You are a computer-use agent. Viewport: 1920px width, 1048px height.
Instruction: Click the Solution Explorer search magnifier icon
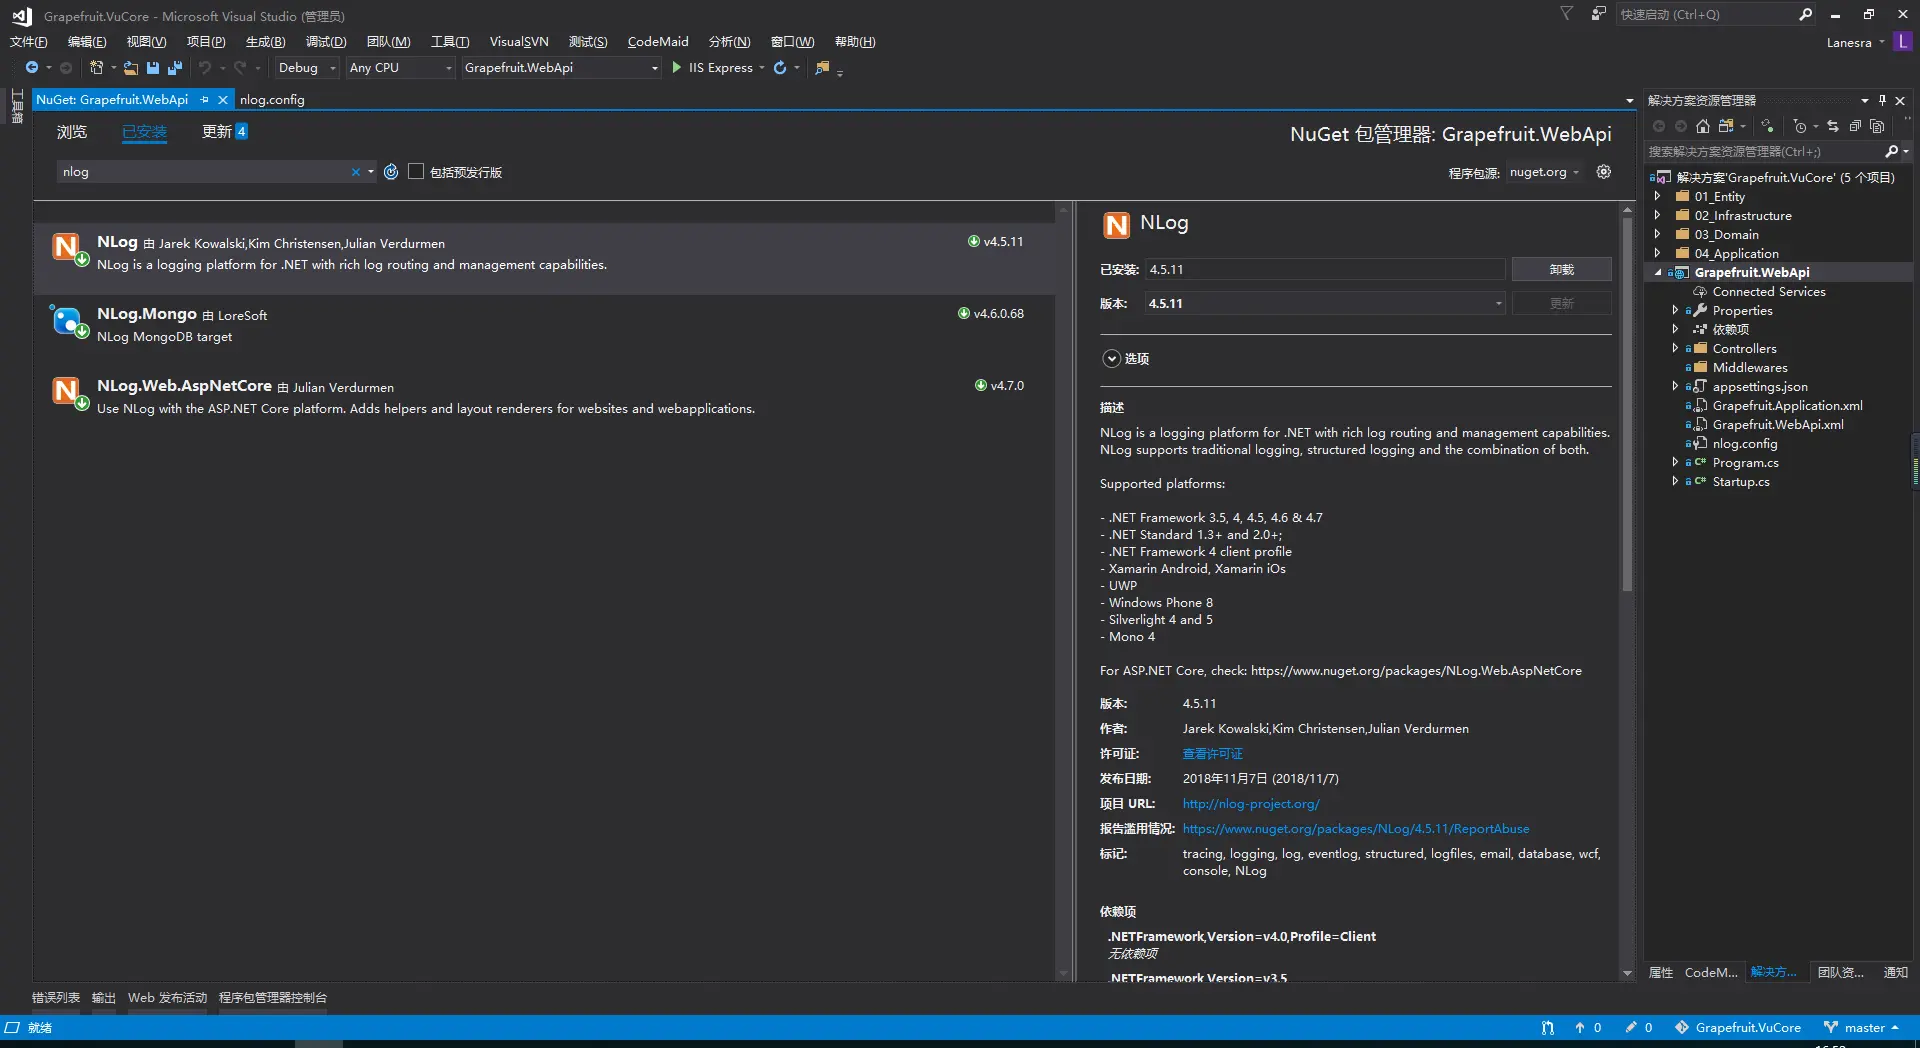coord(1891,152)
